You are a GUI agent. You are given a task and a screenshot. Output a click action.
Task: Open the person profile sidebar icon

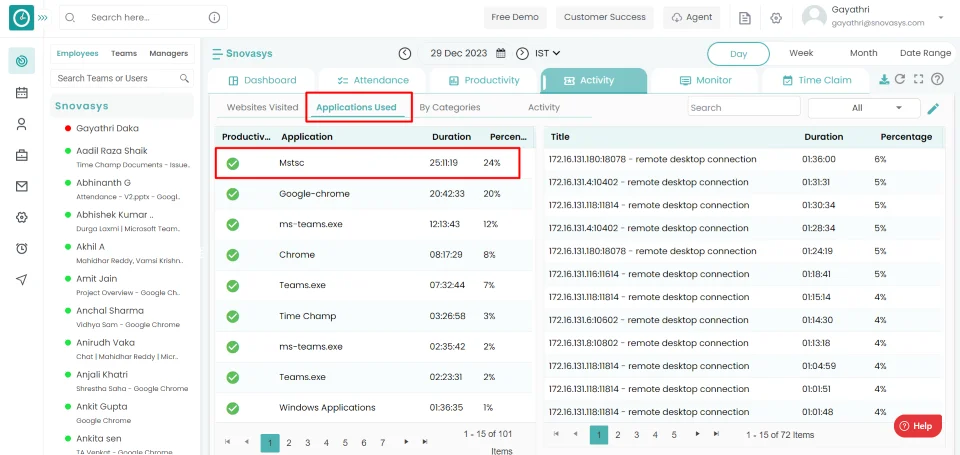pyautogui.click(x=21, y=124)
